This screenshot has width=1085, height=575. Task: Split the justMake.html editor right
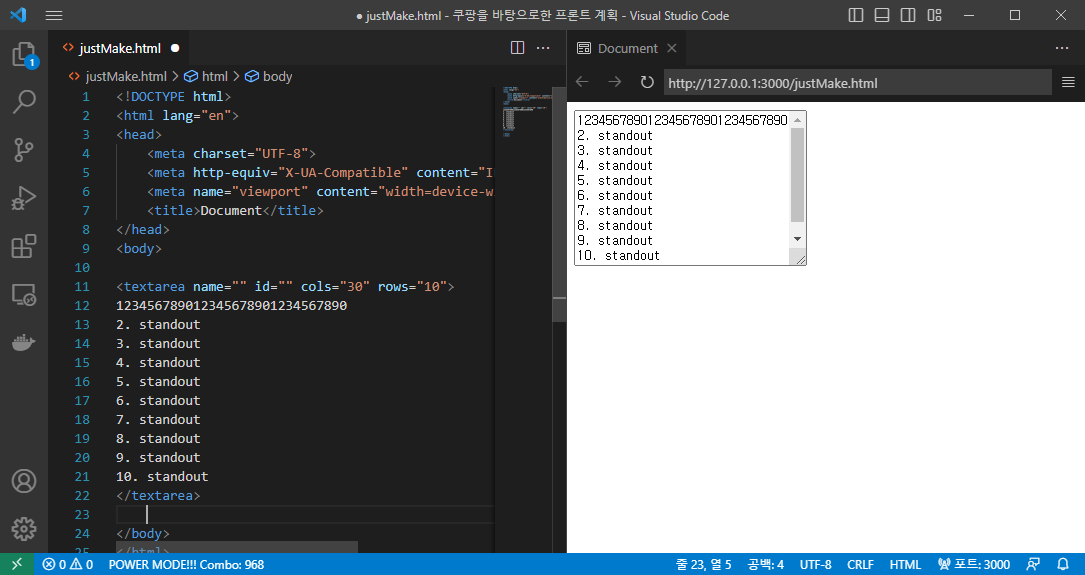click(x=517, y=48)
